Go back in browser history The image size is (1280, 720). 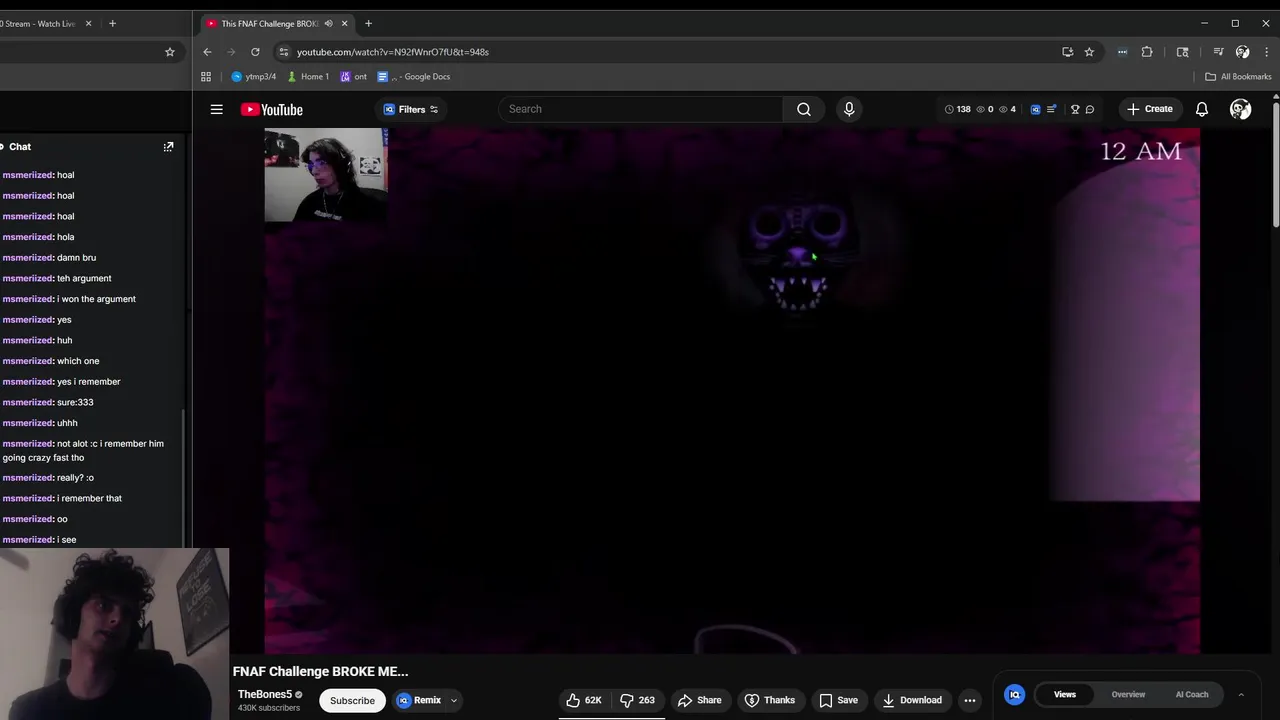click(x=207, y=52)
